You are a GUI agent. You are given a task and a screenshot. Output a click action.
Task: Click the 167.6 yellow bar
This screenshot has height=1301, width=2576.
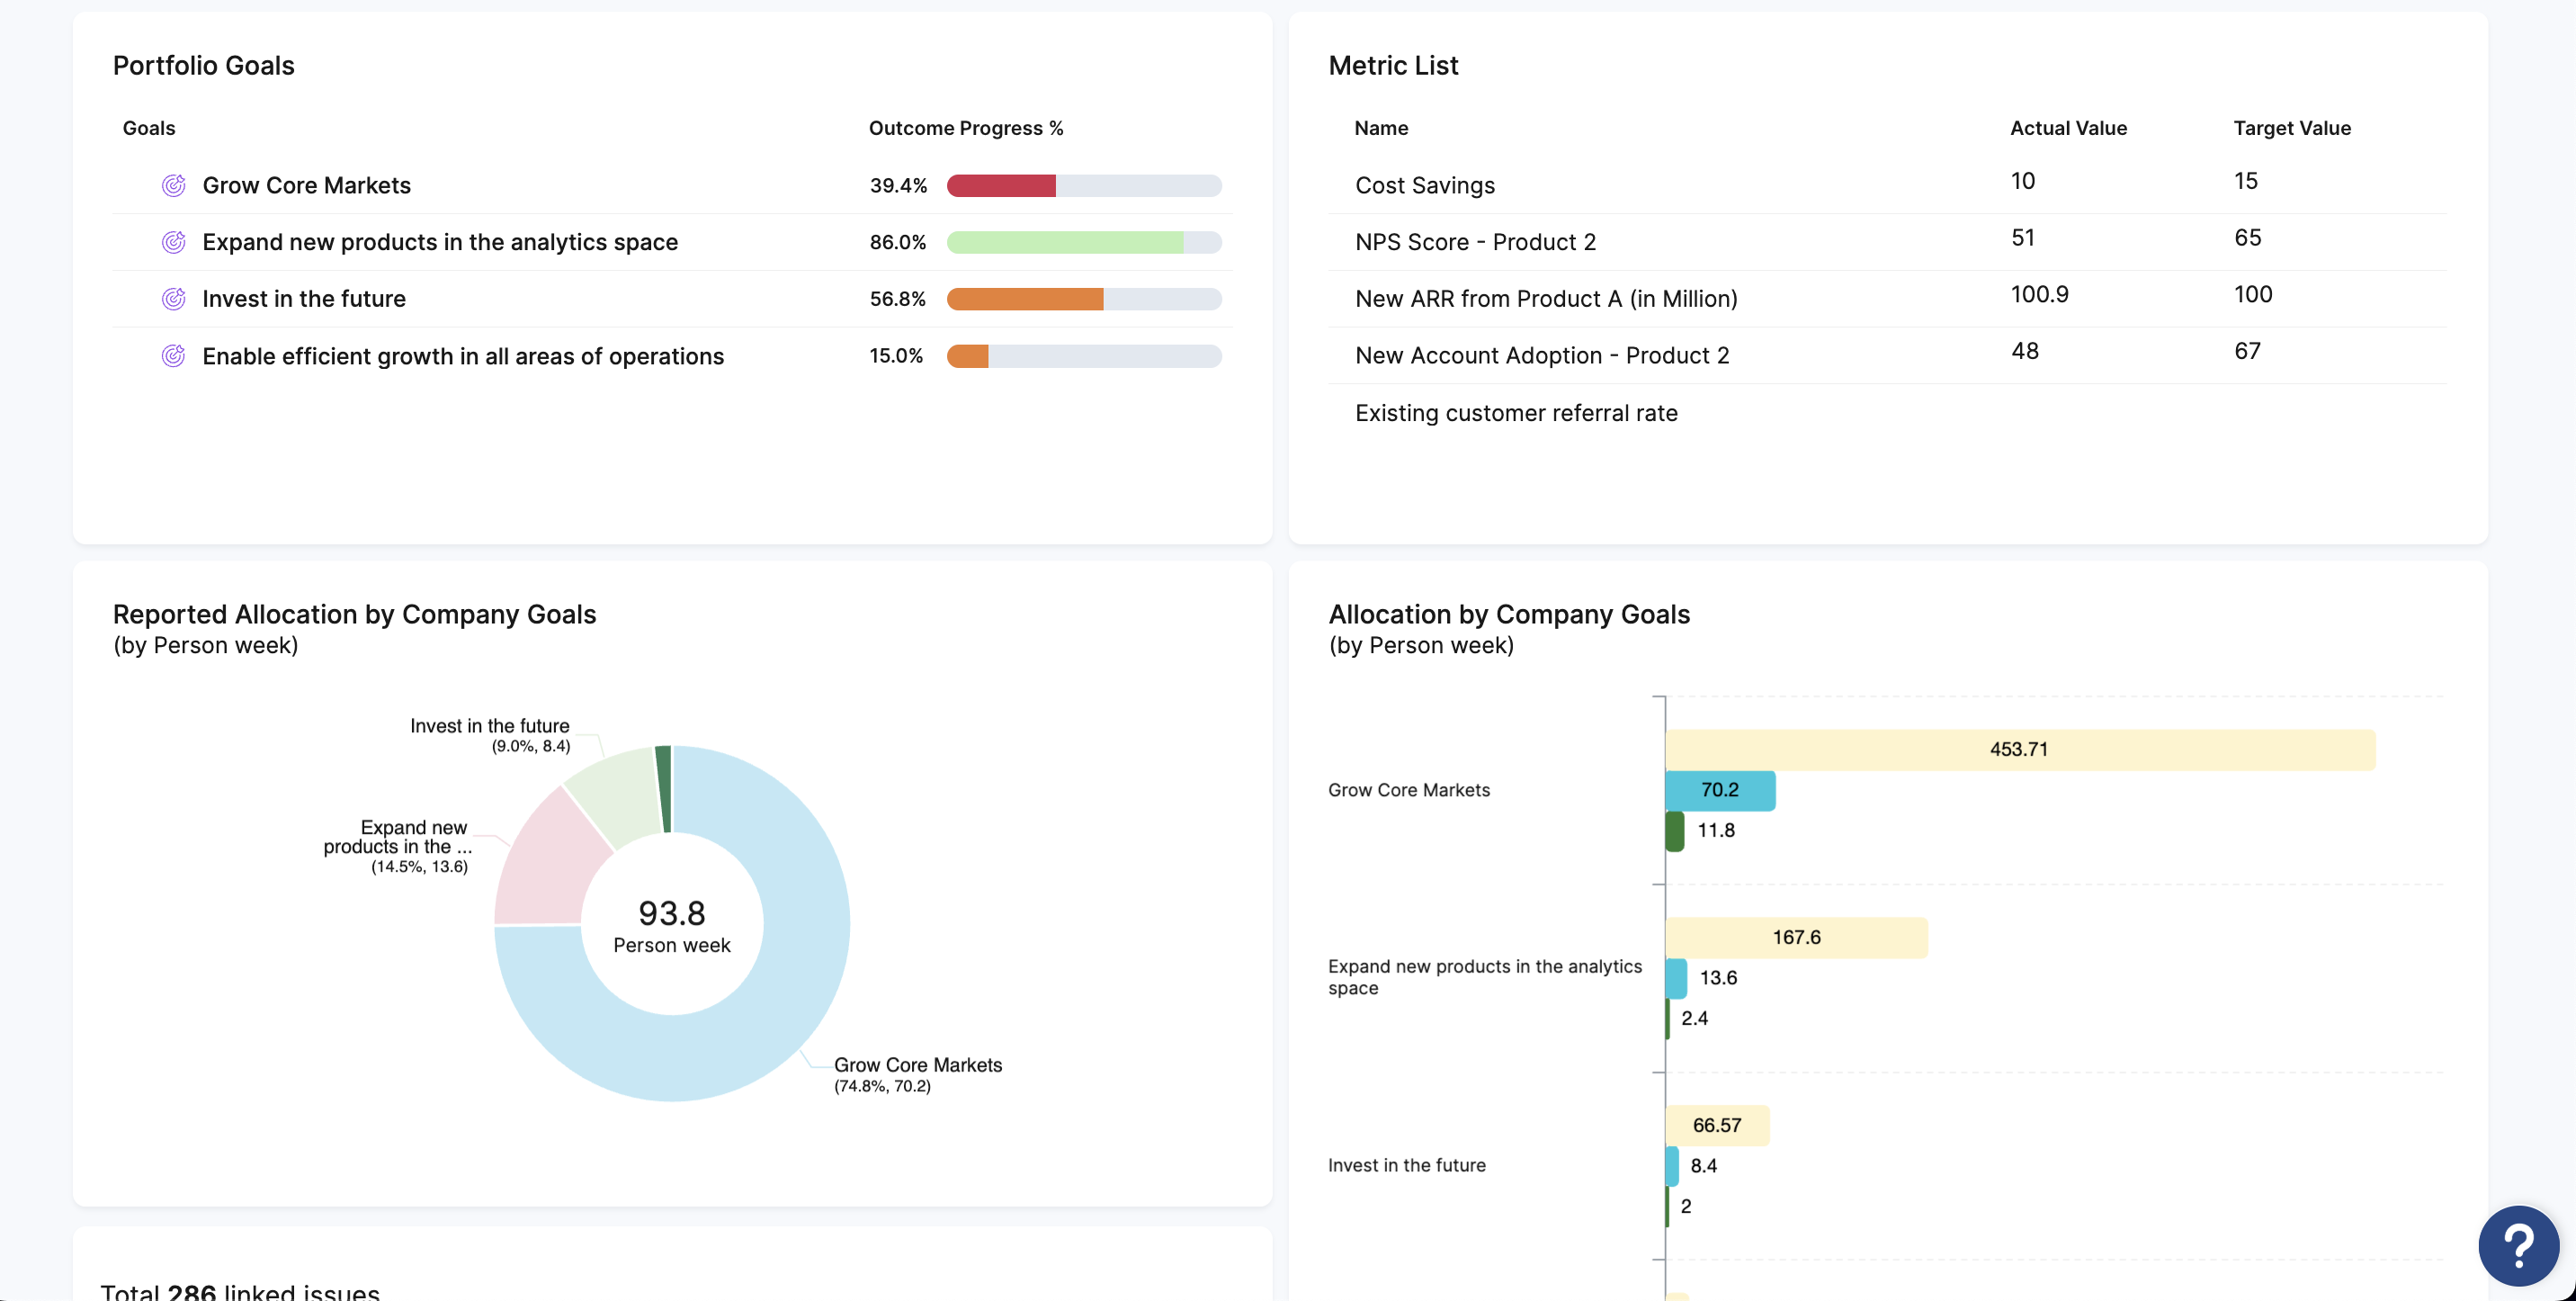point(1796,938)
